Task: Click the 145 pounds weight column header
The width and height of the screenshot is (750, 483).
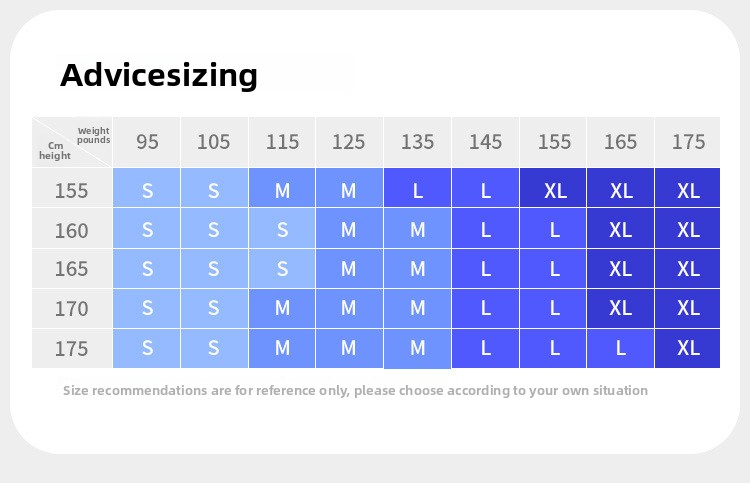Action: coord(485,142)
